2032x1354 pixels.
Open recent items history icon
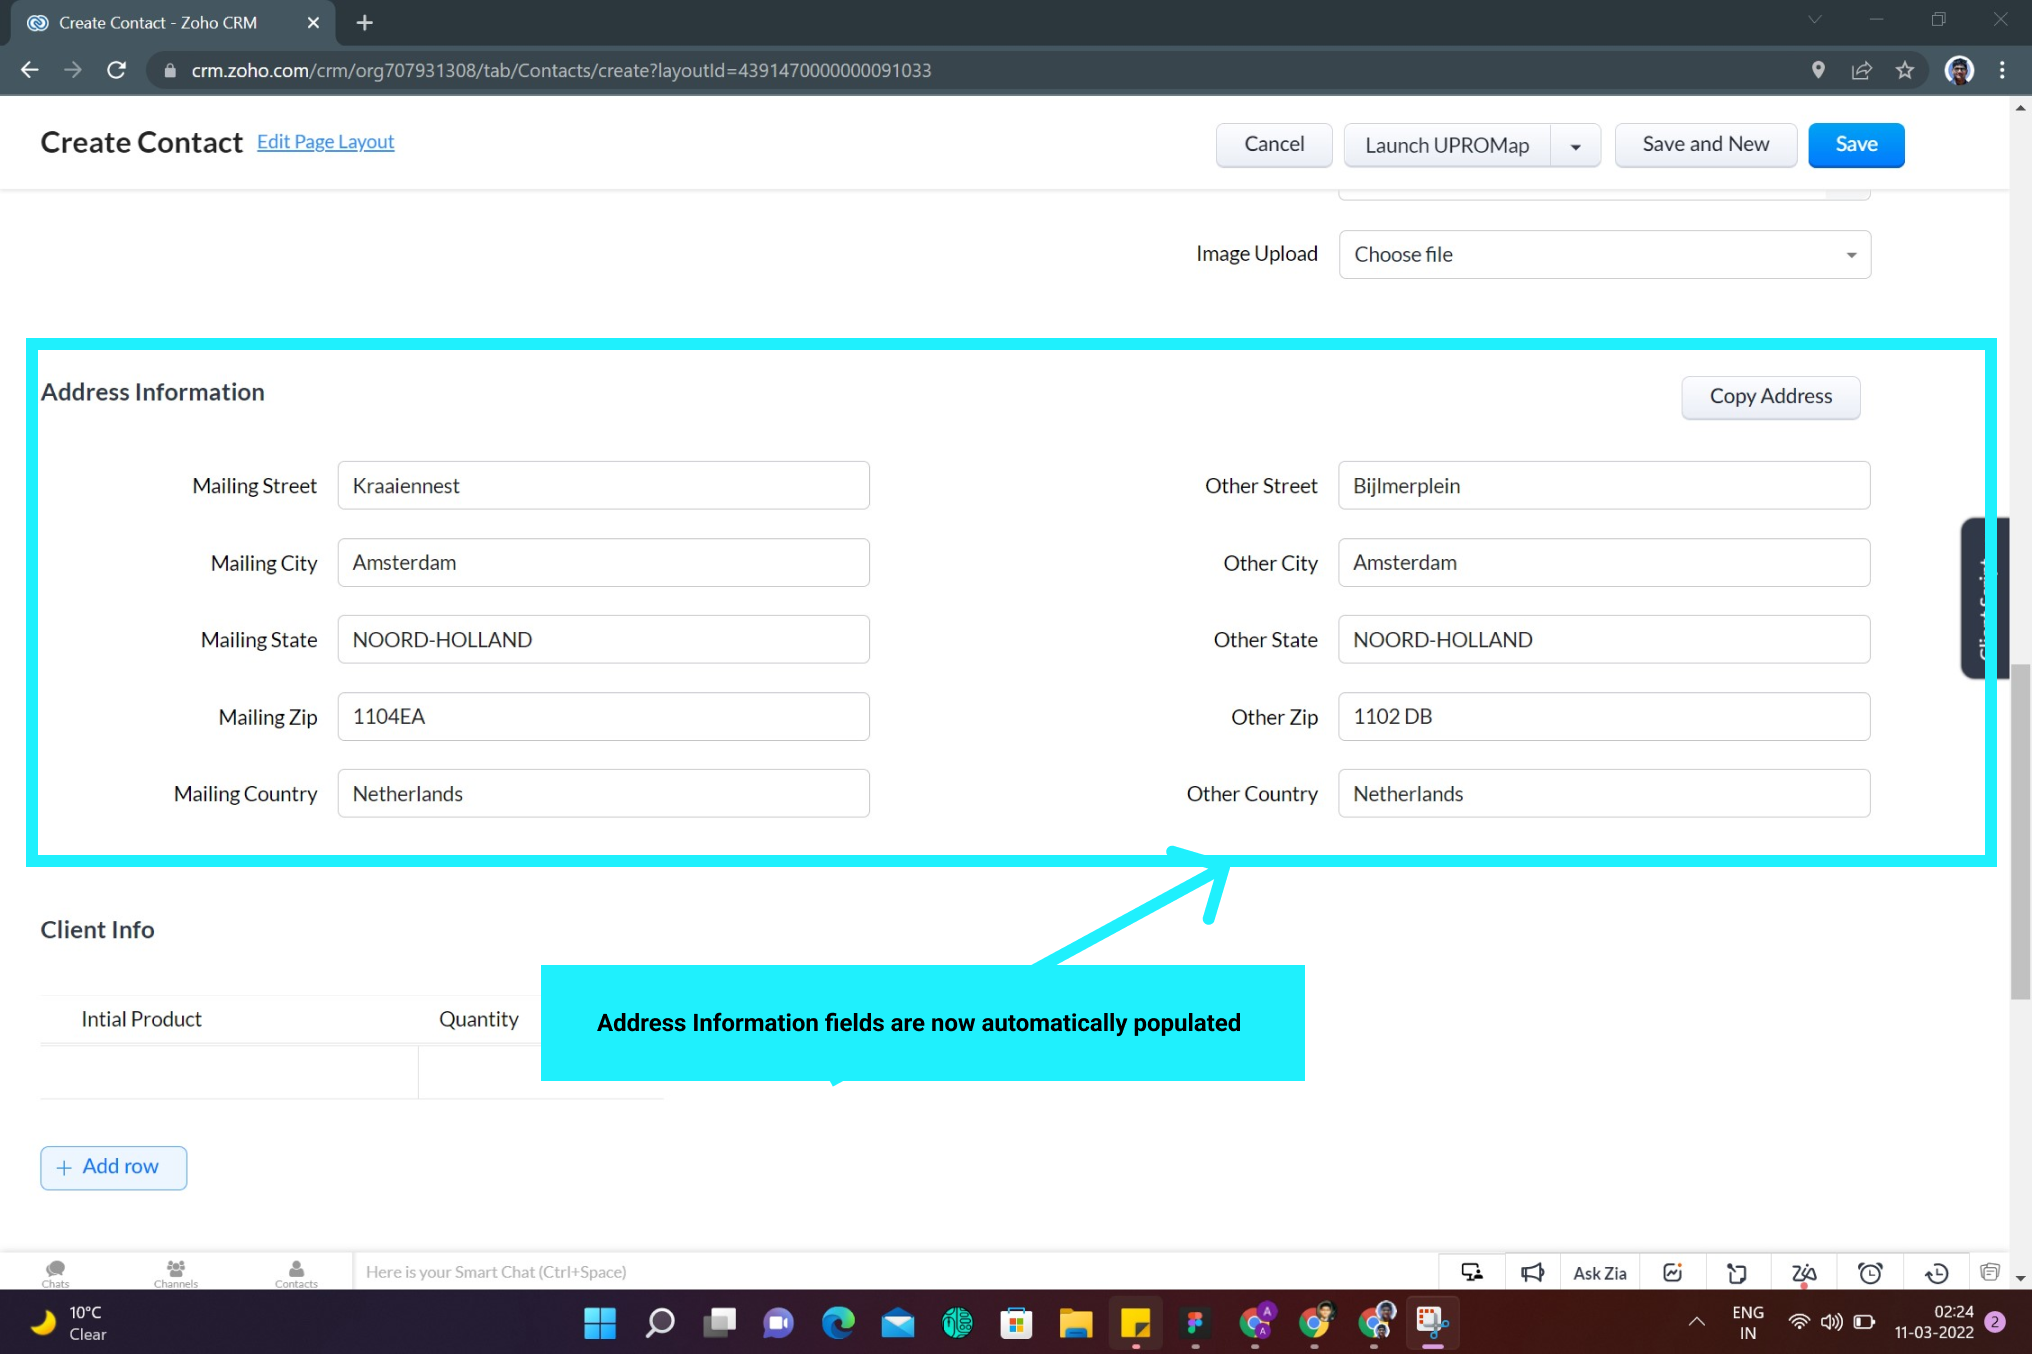click(1936, 1272)
